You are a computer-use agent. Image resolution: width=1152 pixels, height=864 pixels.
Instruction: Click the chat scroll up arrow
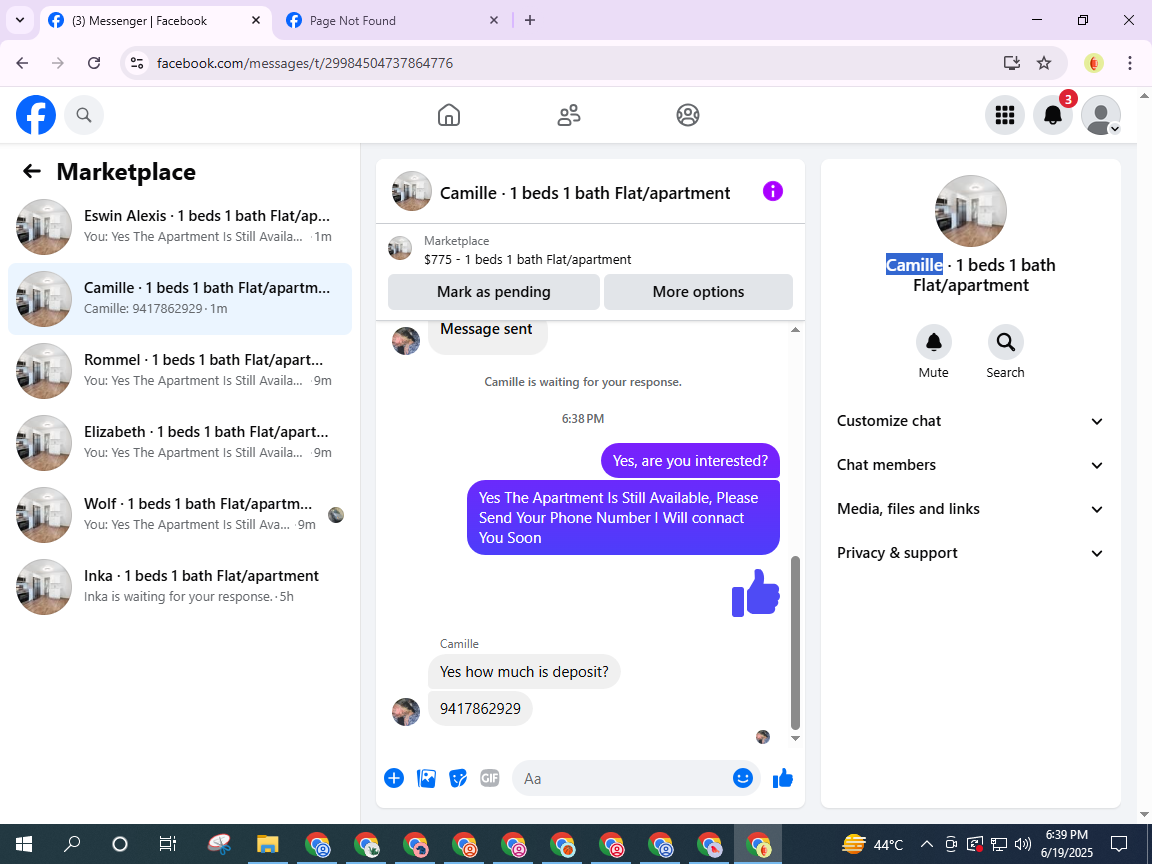click(x=795, y=330)
